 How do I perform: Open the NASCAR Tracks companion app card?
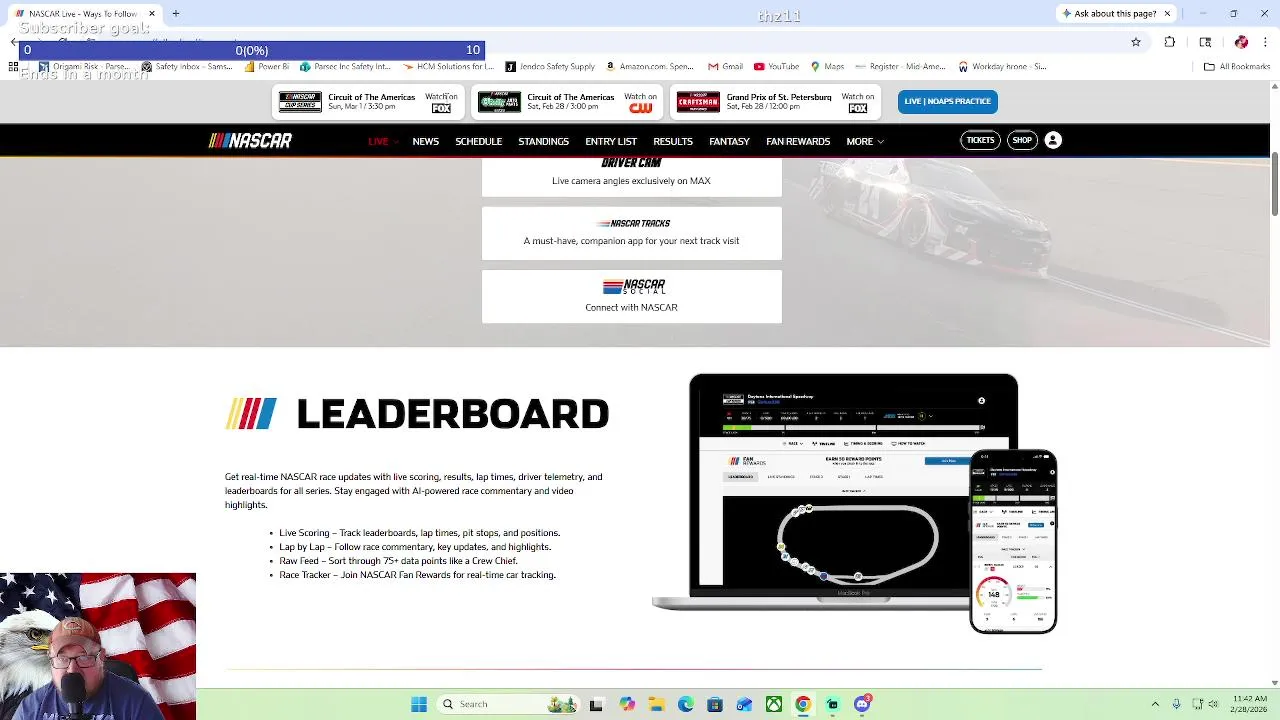pos(632,233)
